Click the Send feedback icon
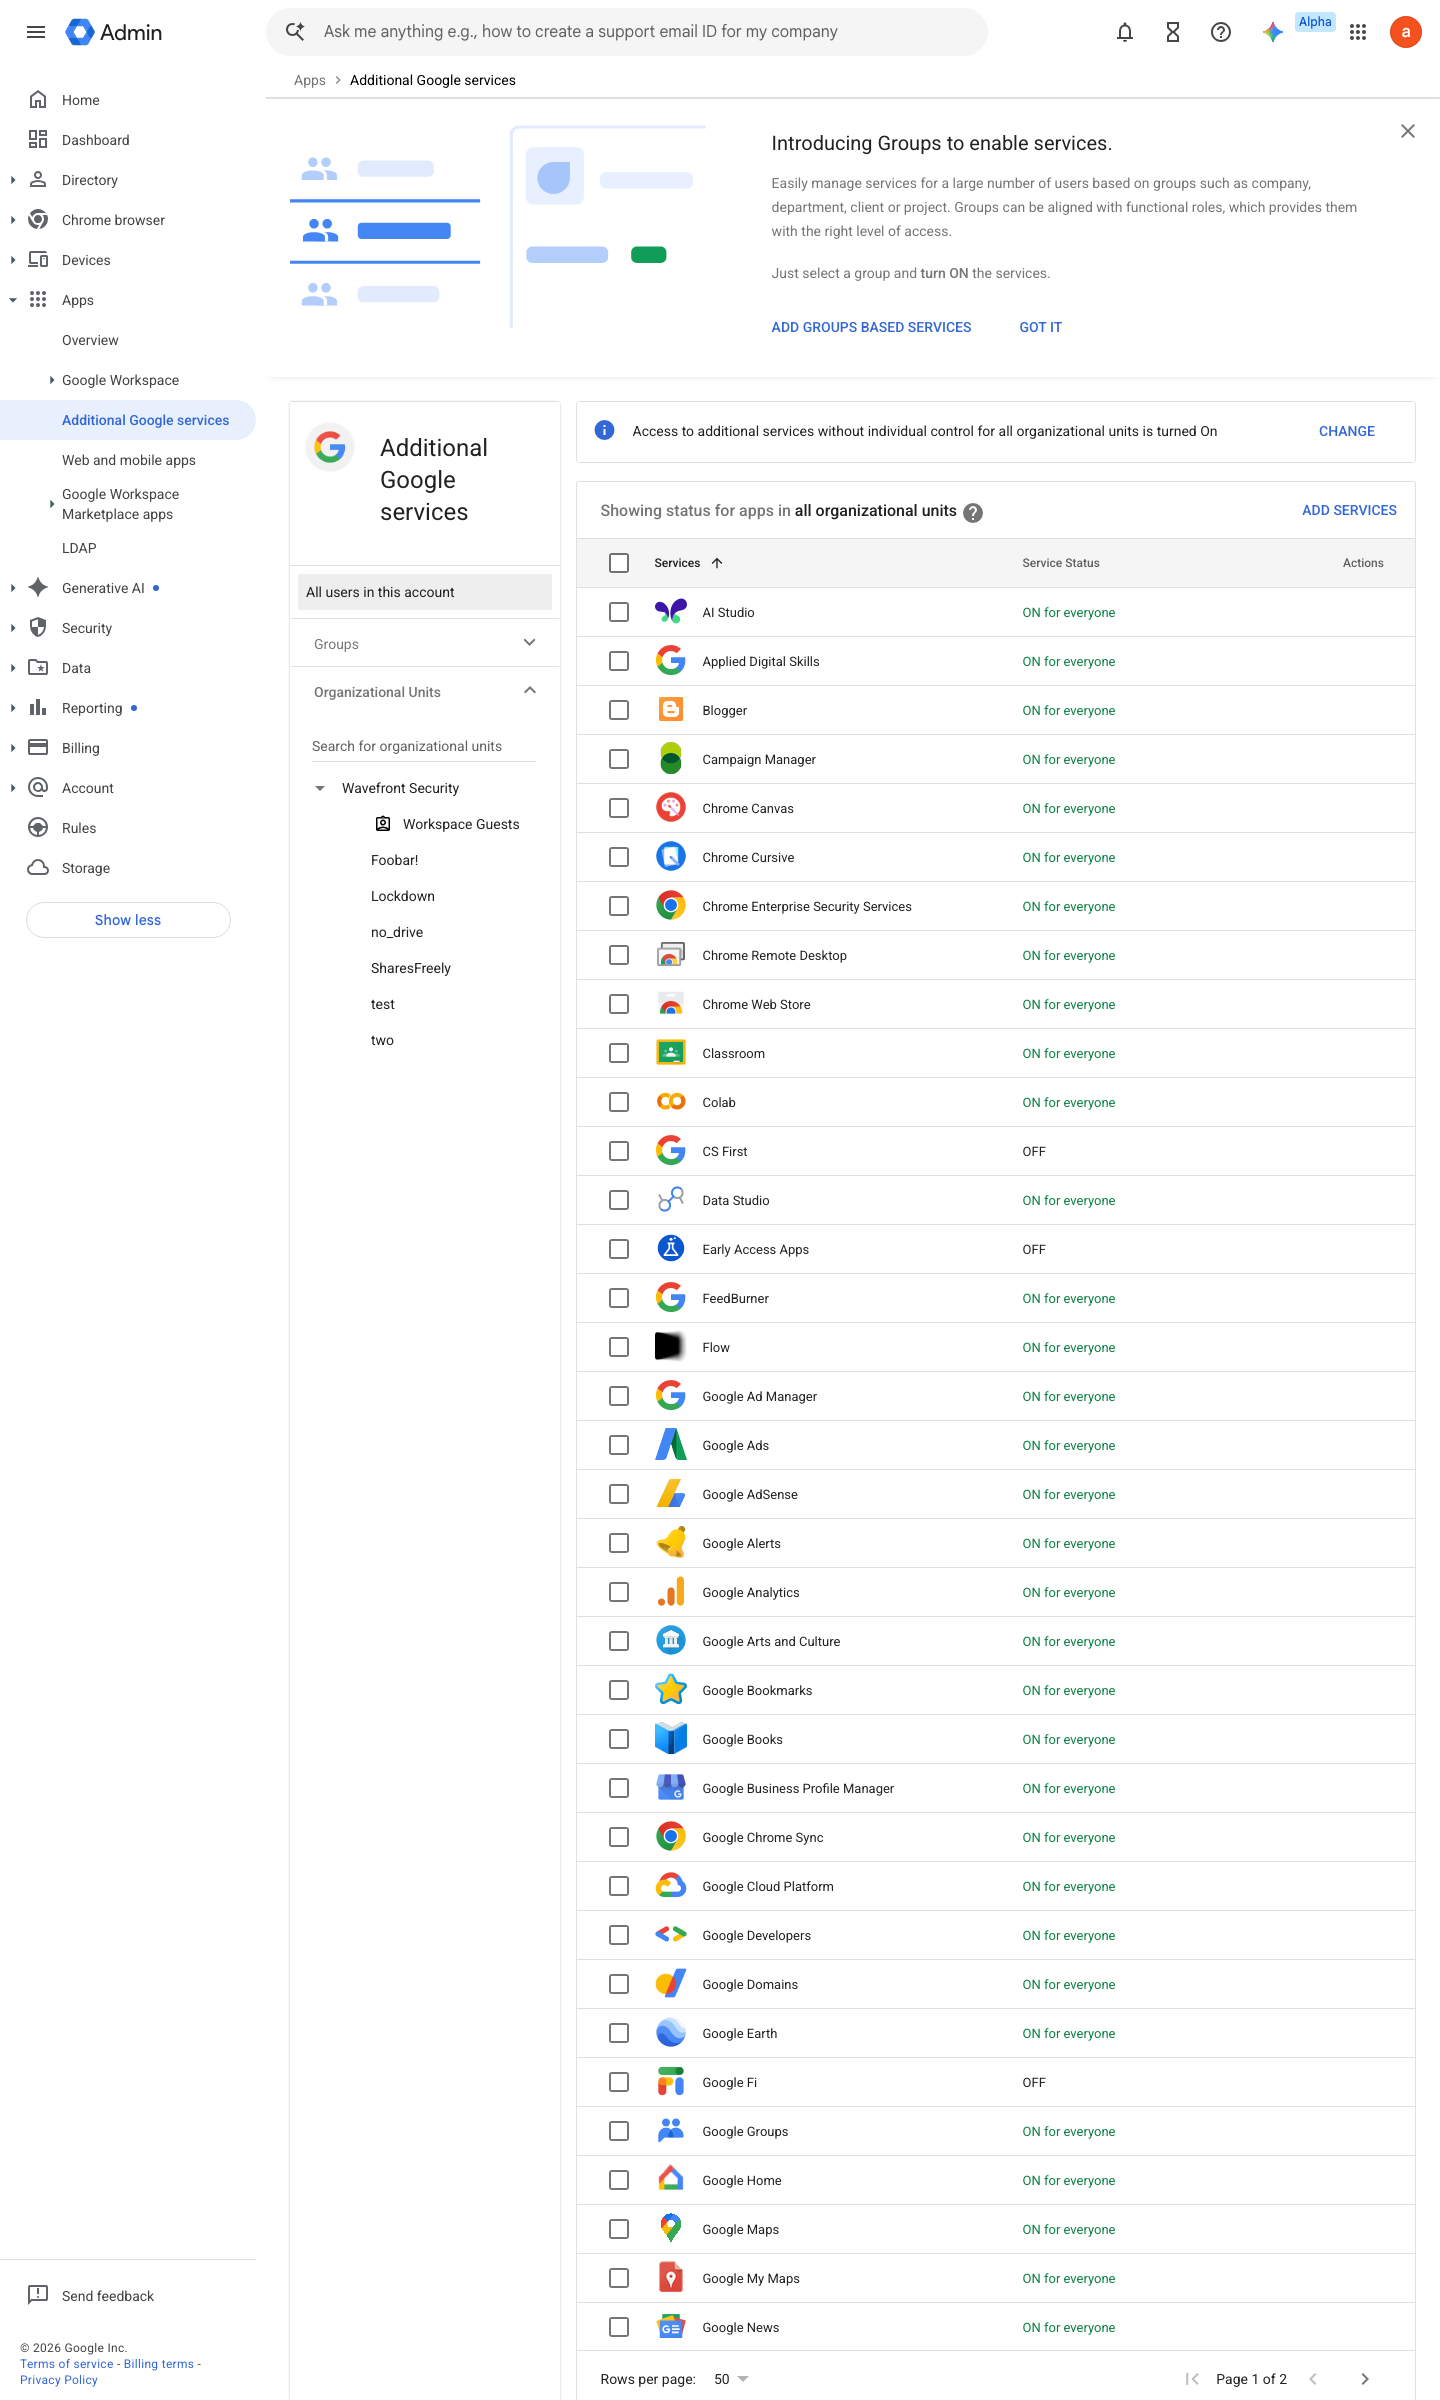 pyautogui.click(x=38, y=2295)
